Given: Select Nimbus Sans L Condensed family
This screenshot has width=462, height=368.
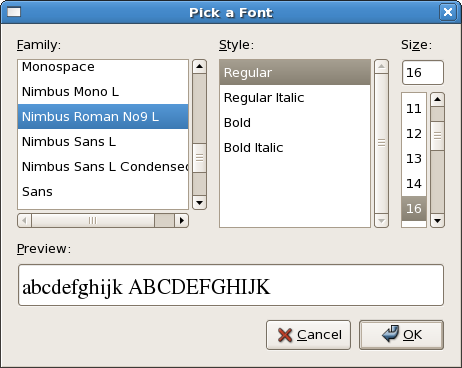Looking at the screenshot, I should pyautogui.click(x=103, y=167).
